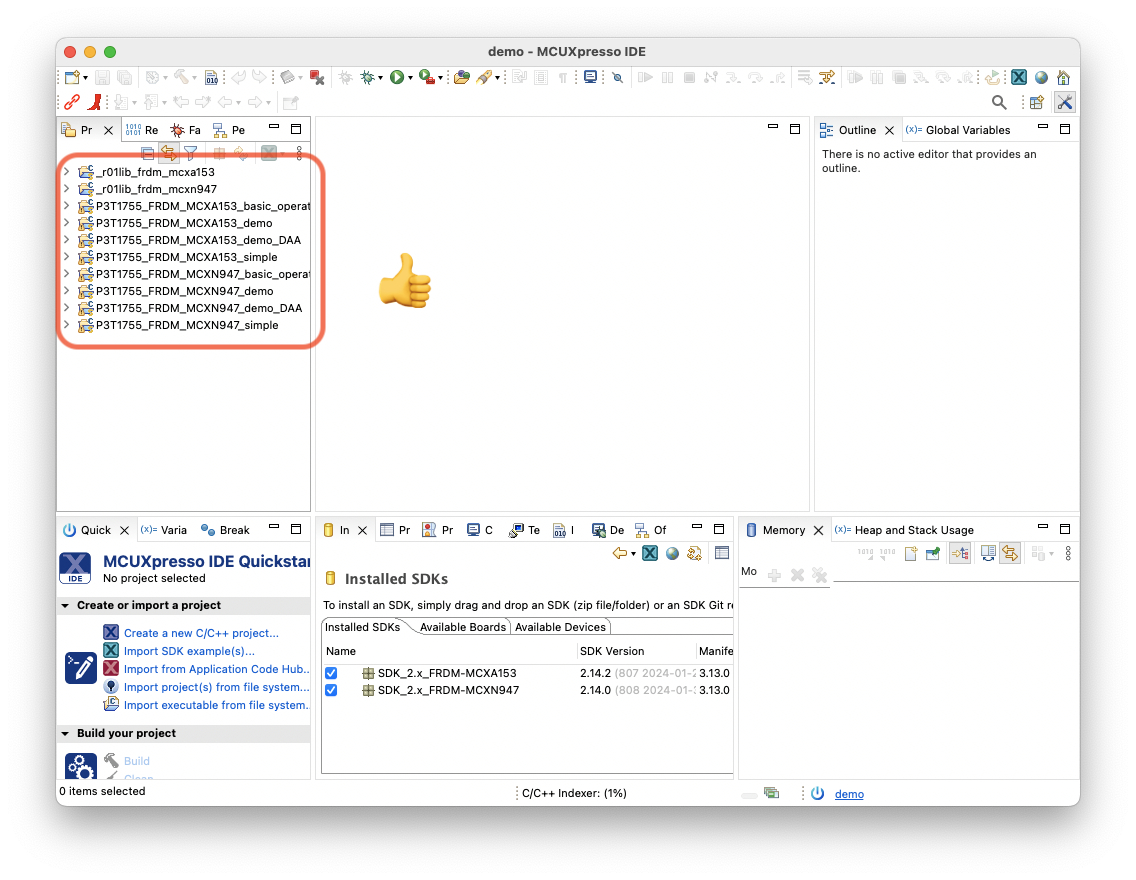
Task: Click the red boot debug-probe icon
Action: click(x=95, y=102)
